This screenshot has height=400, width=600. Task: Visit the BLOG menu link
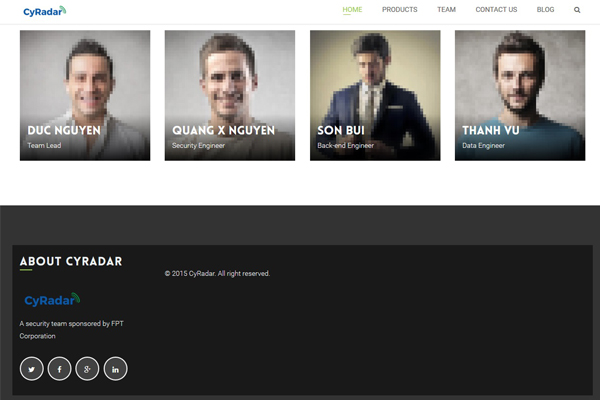coord(545,10)
